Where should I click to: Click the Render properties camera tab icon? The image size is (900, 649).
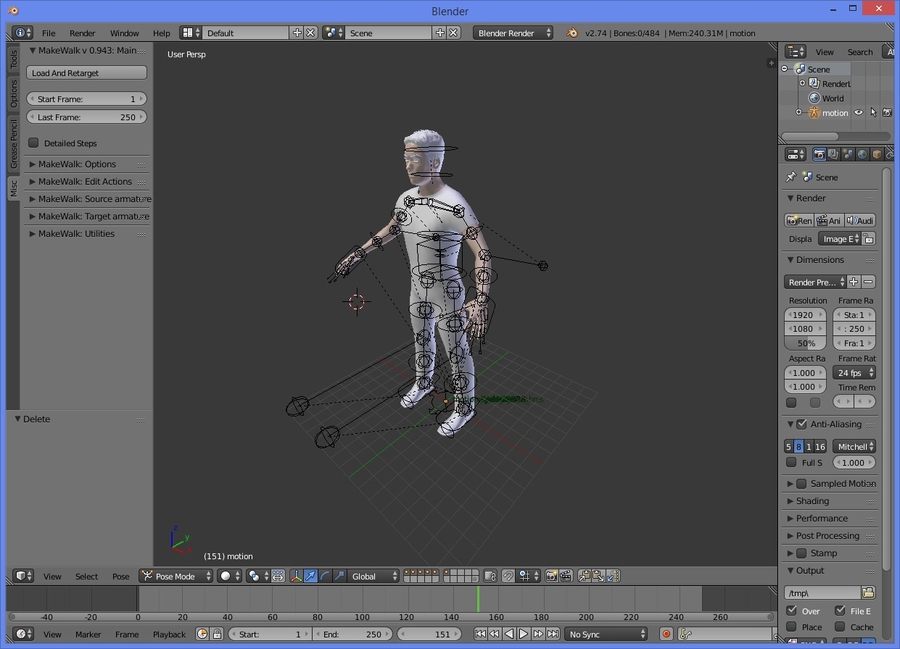tap(819, 154)
